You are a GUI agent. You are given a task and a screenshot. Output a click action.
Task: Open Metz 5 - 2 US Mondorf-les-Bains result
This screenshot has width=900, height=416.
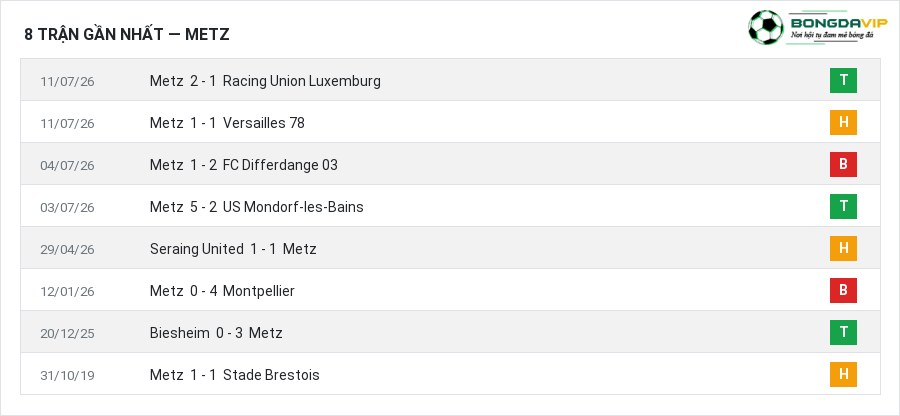point(257,207)
